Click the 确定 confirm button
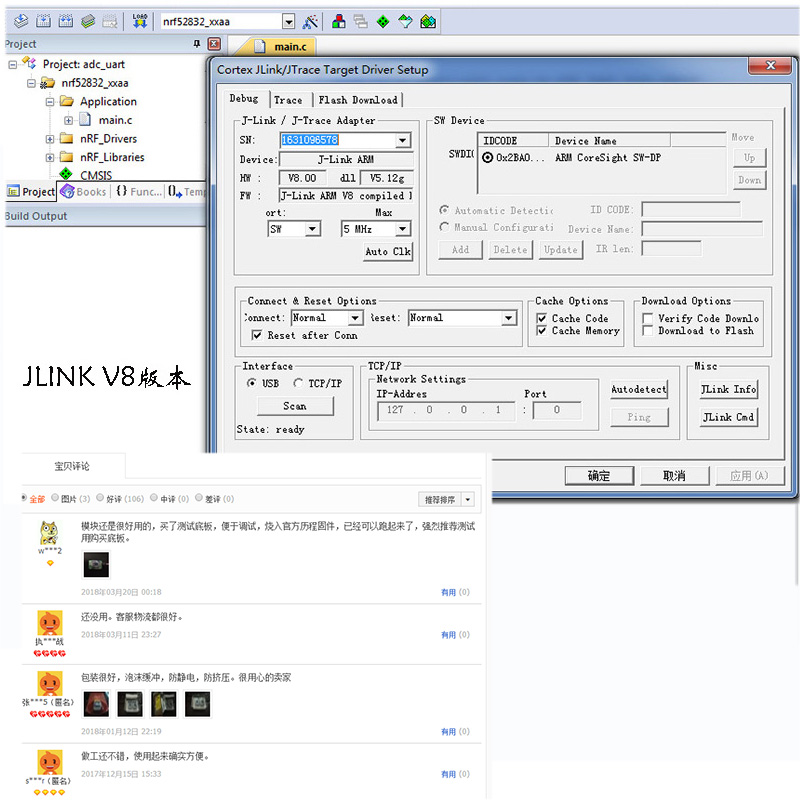 tap(599, 476)
